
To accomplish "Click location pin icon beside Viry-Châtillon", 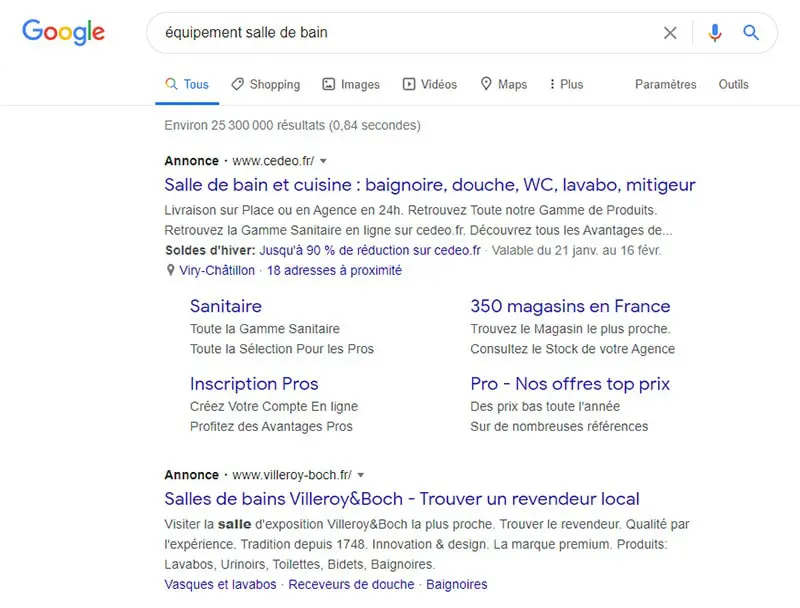I will coord(170,270).
